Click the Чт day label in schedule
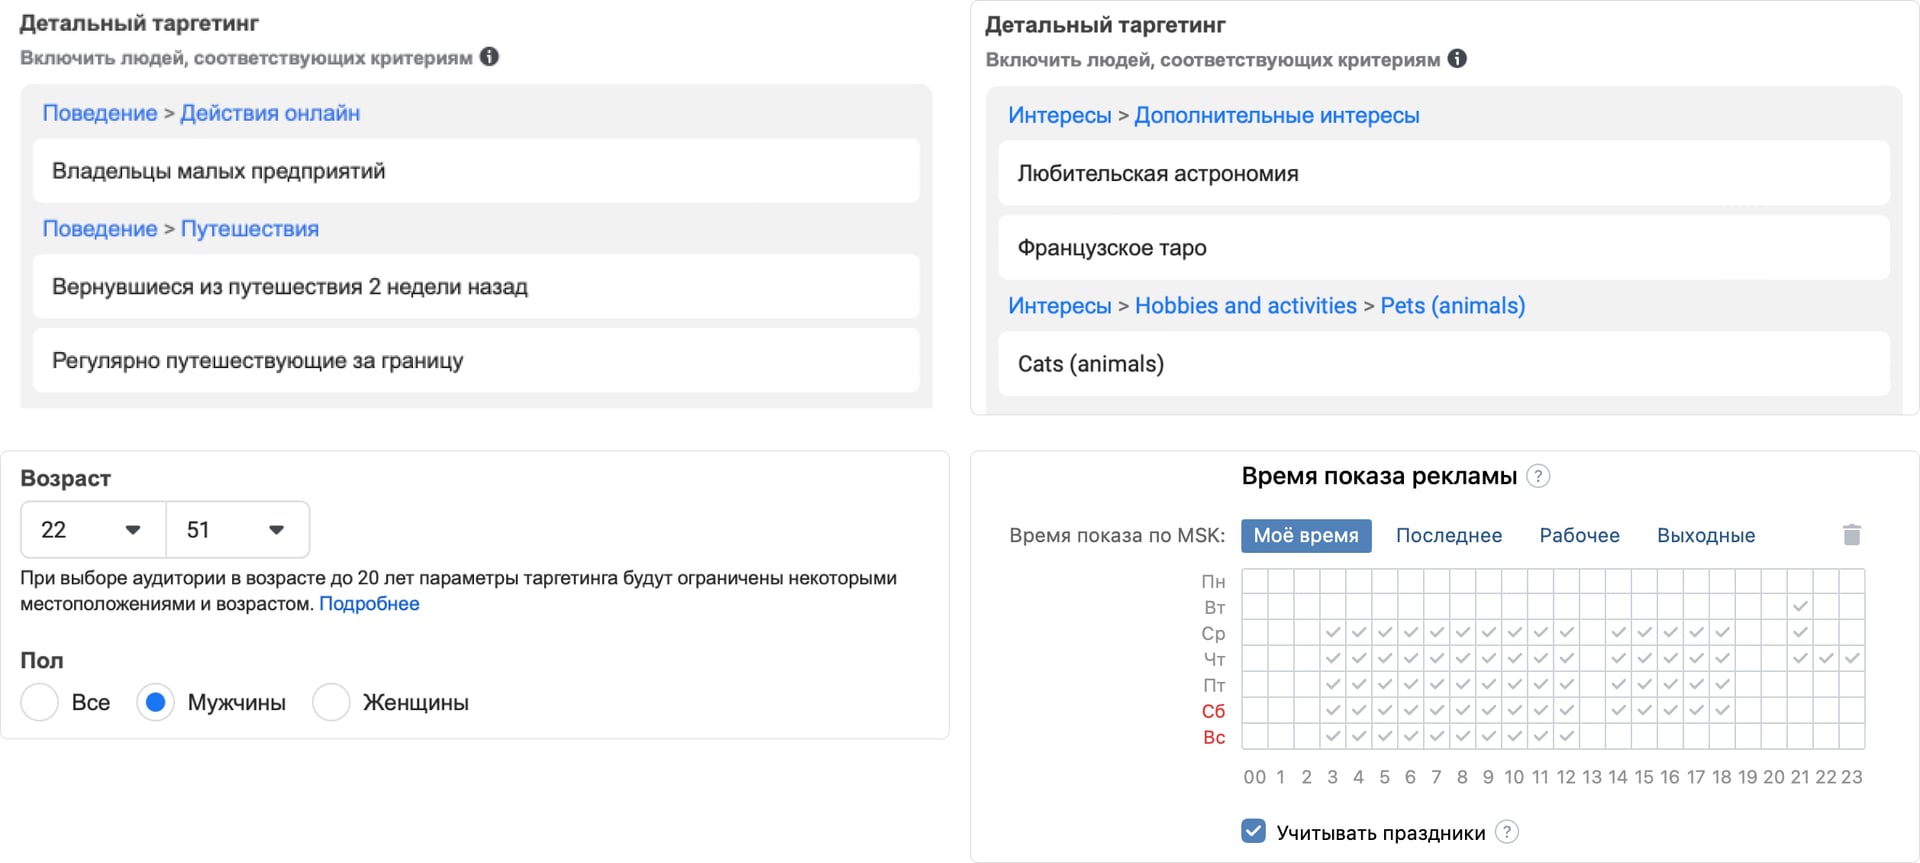 [x=1214, y=659]
